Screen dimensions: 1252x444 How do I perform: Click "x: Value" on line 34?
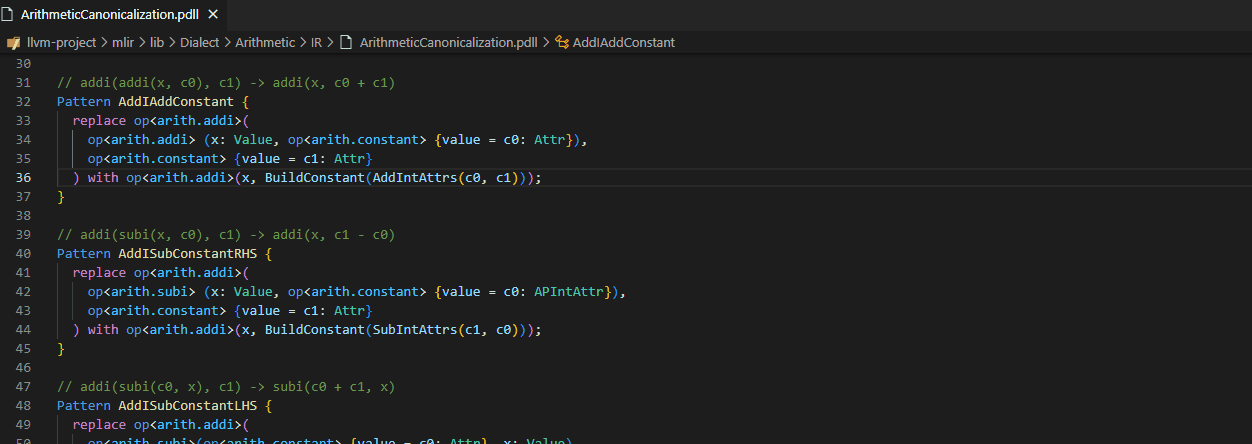241,139
